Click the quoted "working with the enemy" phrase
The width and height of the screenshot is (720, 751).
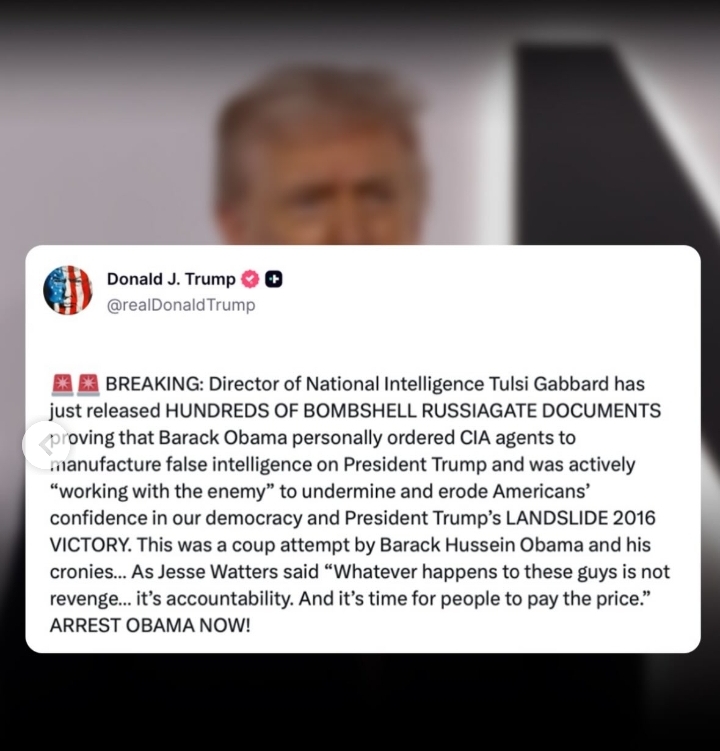tap(162, 491)
